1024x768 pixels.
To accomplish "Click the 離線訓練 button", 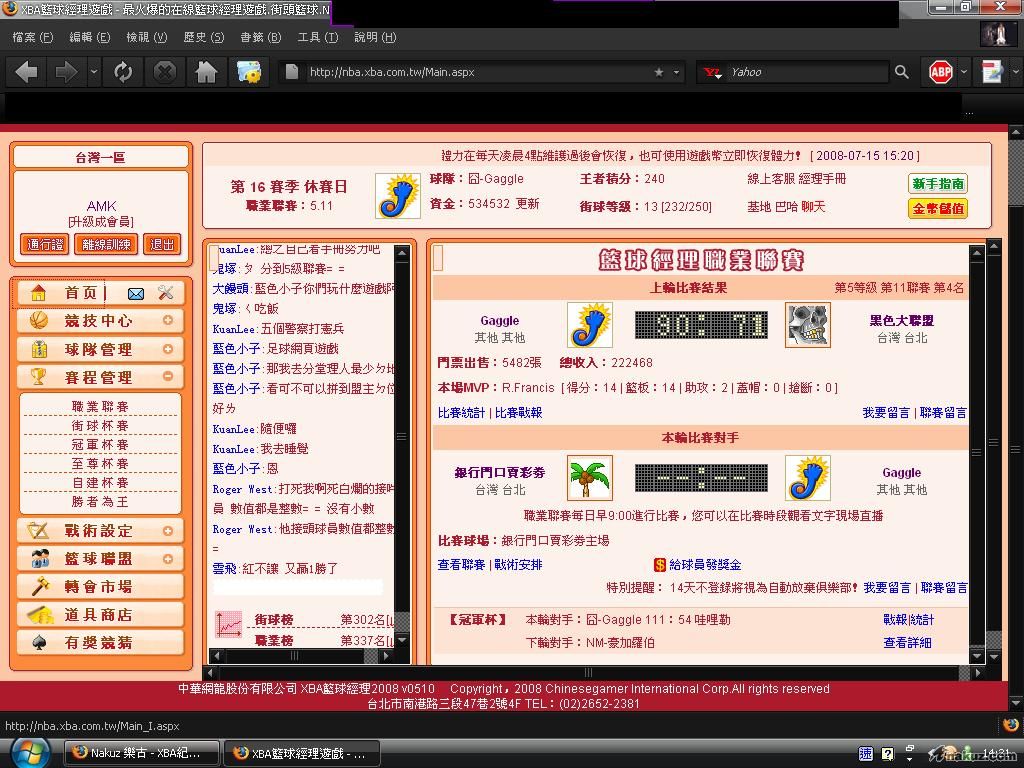I will [106, 244].
